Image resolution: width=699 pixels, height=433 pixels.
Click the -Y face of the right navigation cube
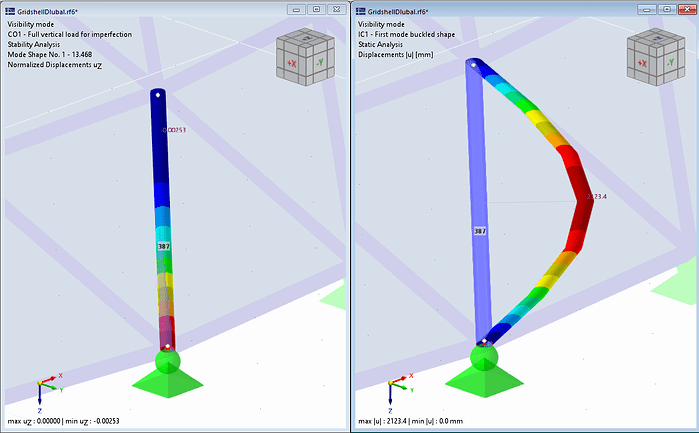pyautogui.click(x=669, y=62)
